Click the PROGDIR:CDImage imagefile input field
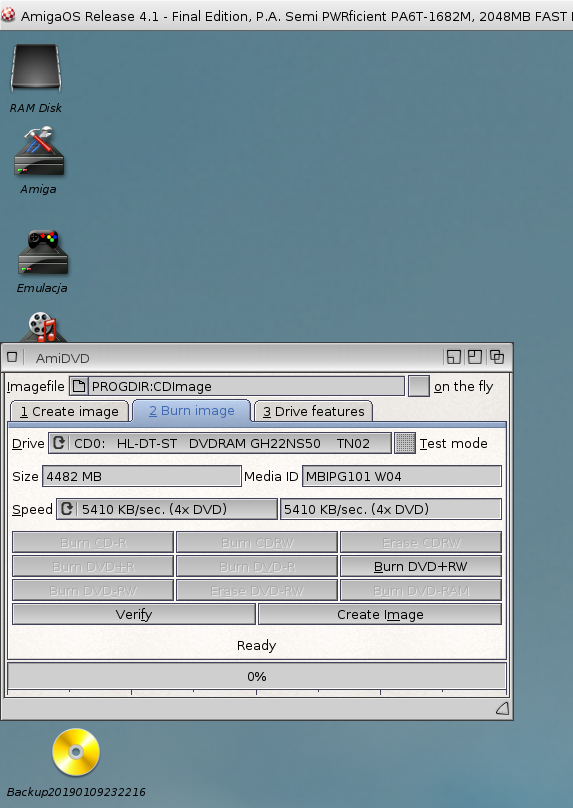 246,386
